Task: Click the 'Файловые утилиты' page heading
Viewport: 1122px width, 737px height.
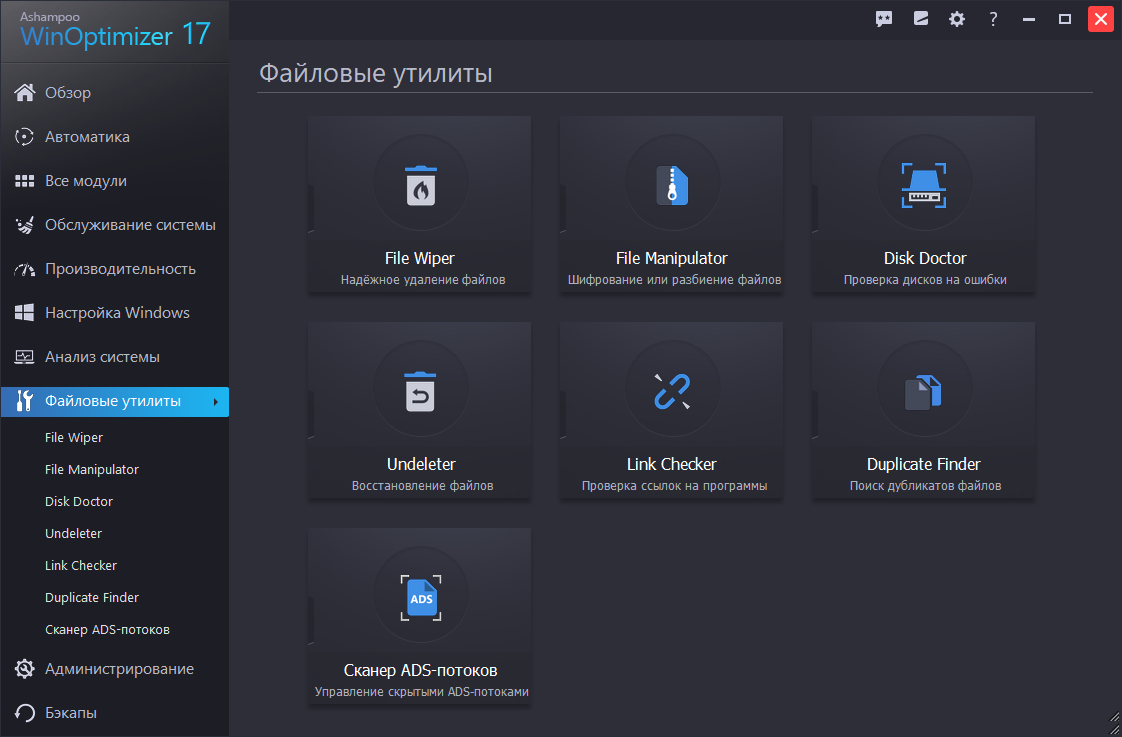Action: pyautogui.click(x=376, y=73)
